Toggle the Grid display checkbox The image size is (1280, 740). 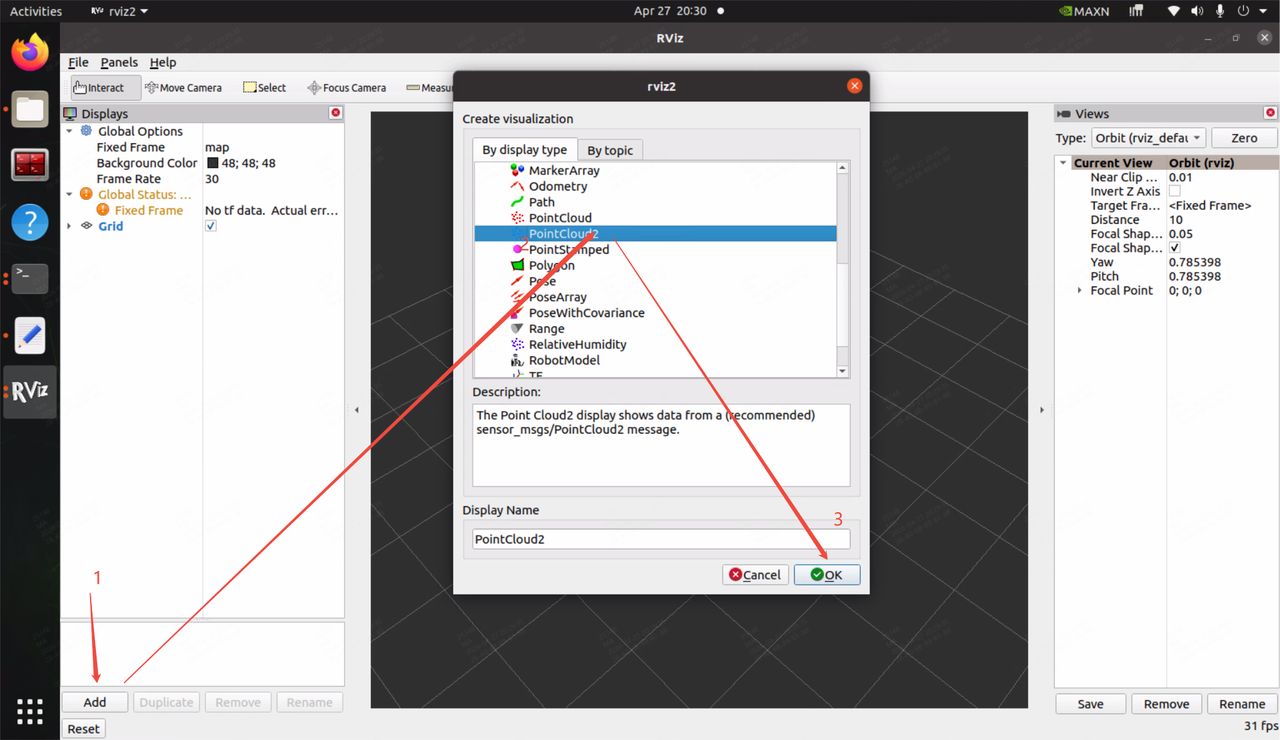[x=211, y=226]
